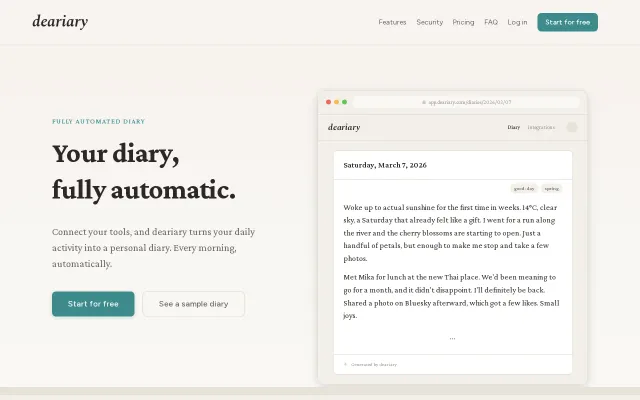Viewport: 640px width, 400px height.
Task: Click the FULLY AUTOMATED DIARY label
Action: coord(99,122)
